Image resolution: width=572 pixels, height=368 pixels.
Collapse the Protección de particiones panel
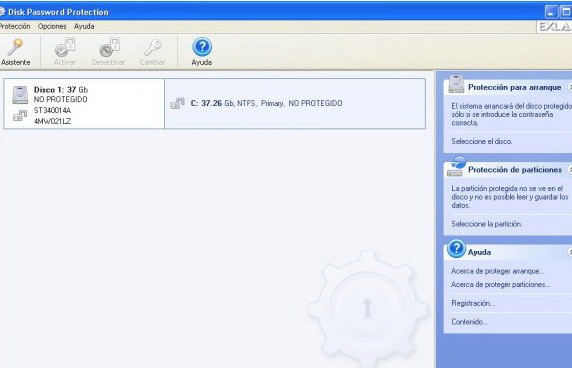[570, 170]
